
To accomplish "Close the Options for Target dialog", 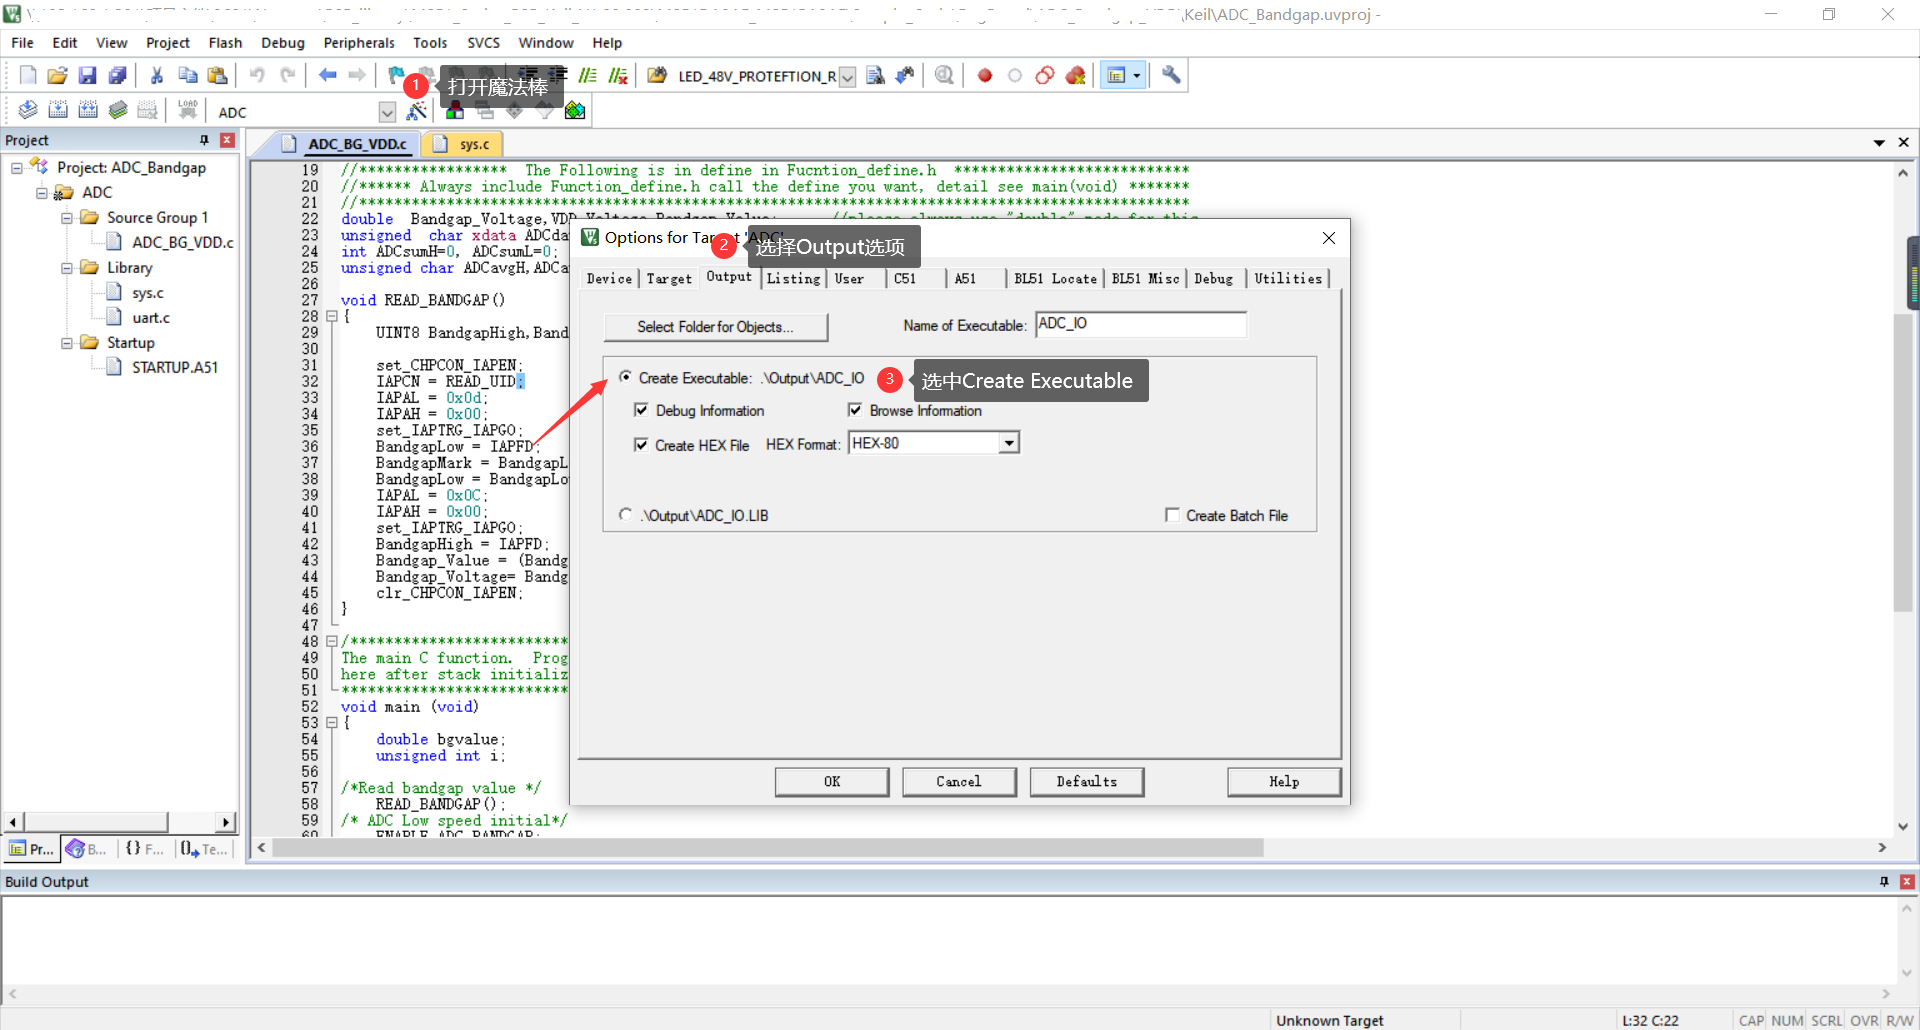I will click(x=1328, y=238).
